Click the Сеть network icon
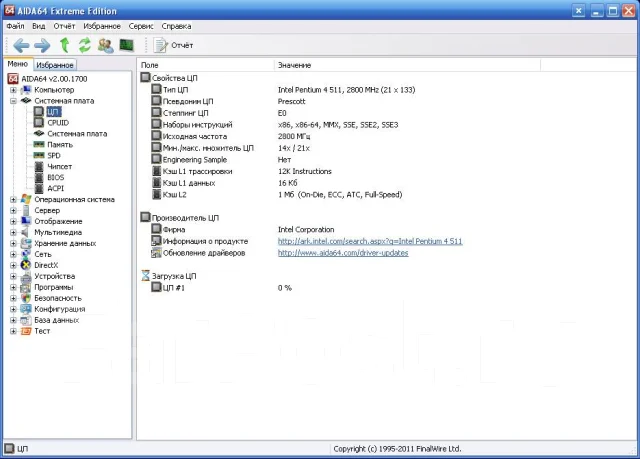Image resolution: width=640 pixels, height=459 pixels. (x=26, y=254)
